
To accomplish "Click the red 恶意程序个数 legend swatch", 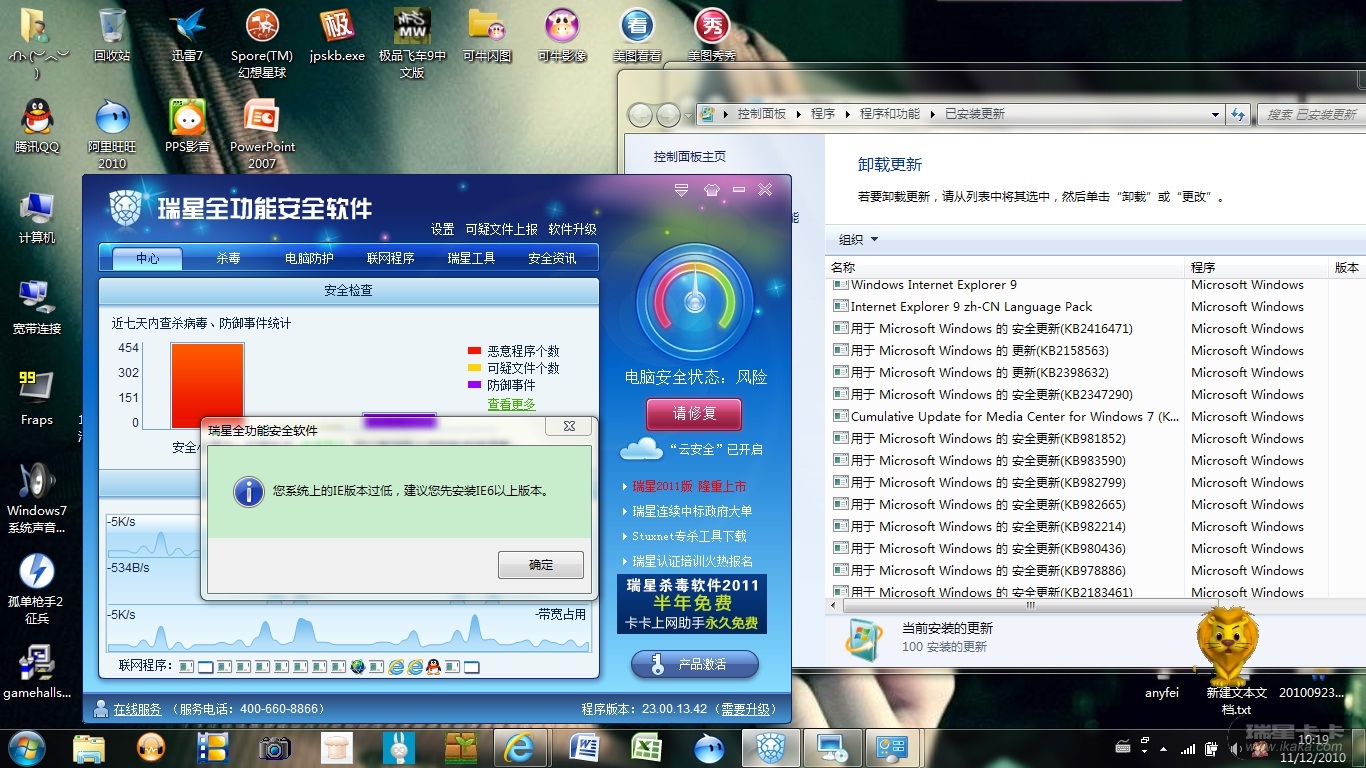I will (x=474, y=351).
